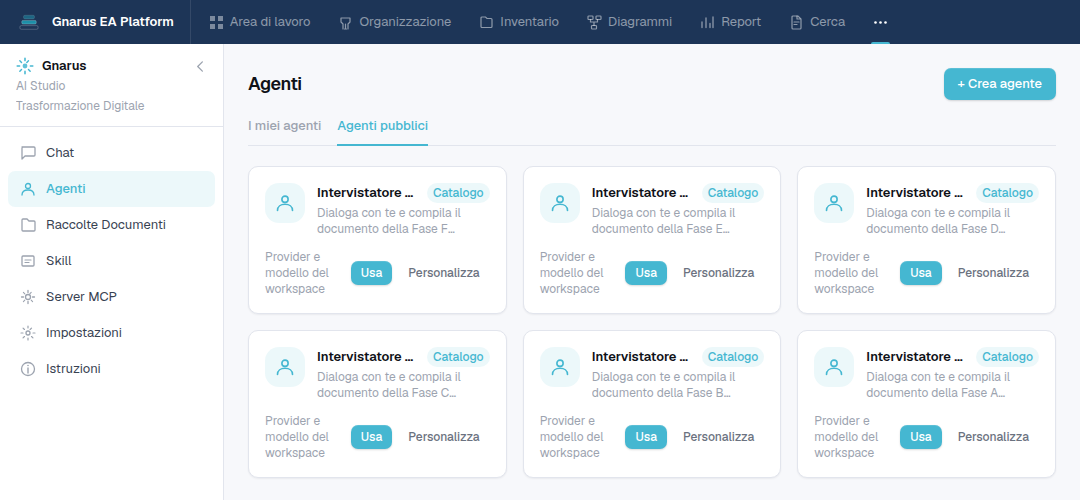Click the avatar icon of Fase A agent
Viewport: 1080px width, 500px height.
point(834,367)
